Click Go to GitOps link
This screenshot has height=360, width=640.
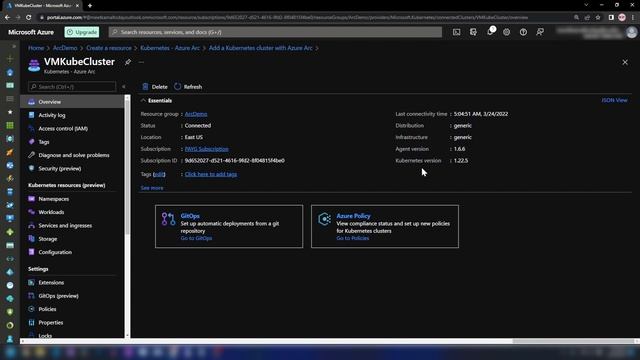click(196, 238)
